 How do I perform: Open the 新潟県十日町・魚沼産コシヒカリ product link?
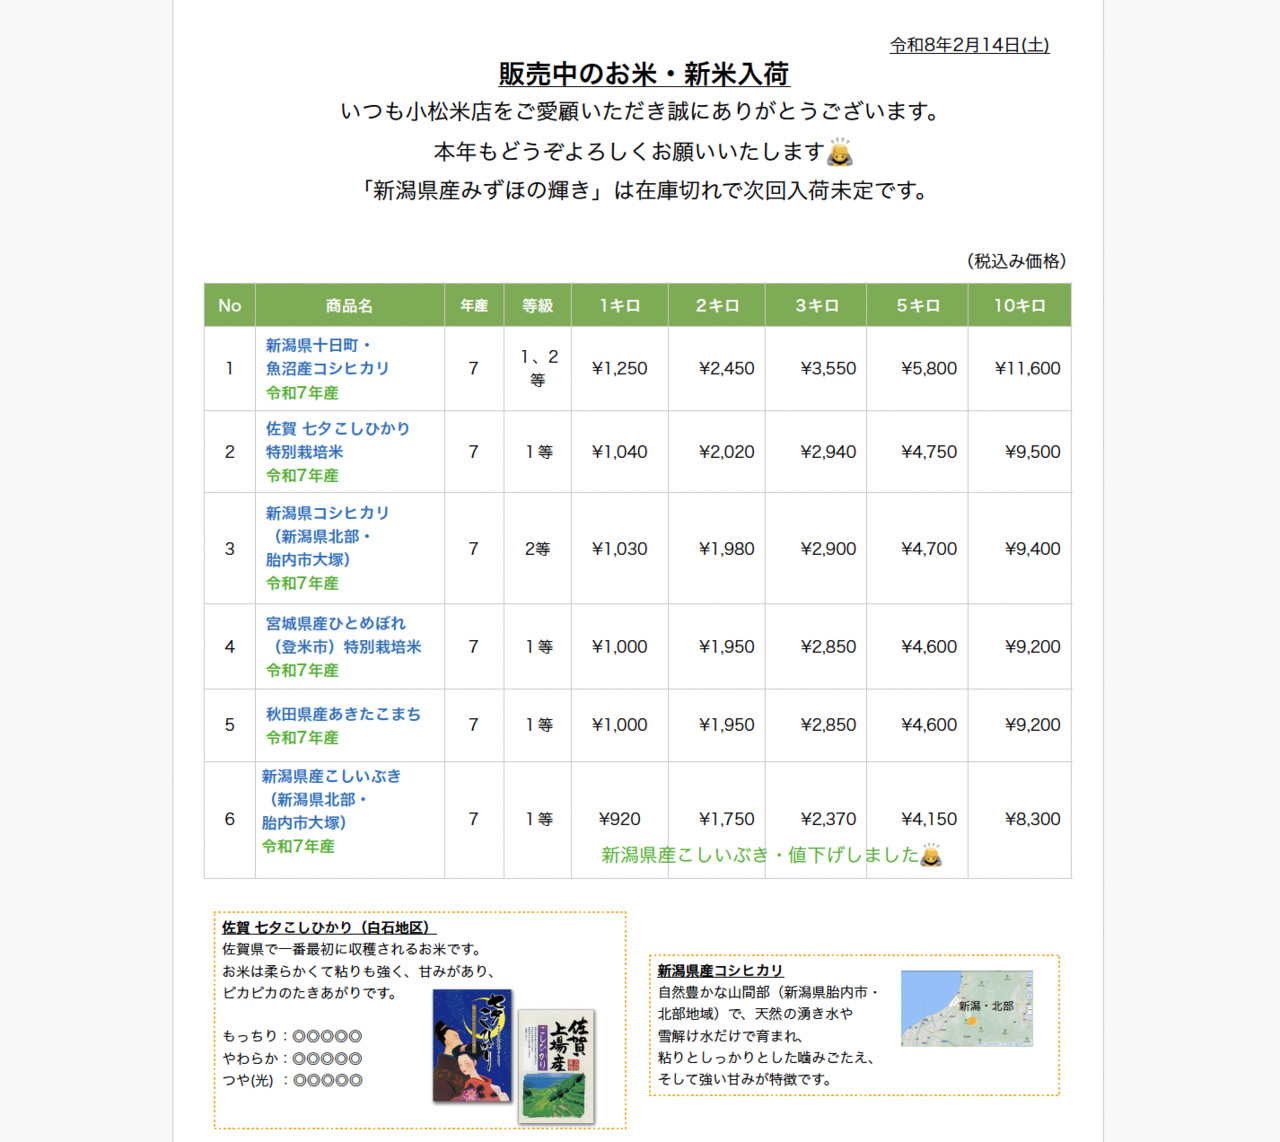[x=329, y=357]
